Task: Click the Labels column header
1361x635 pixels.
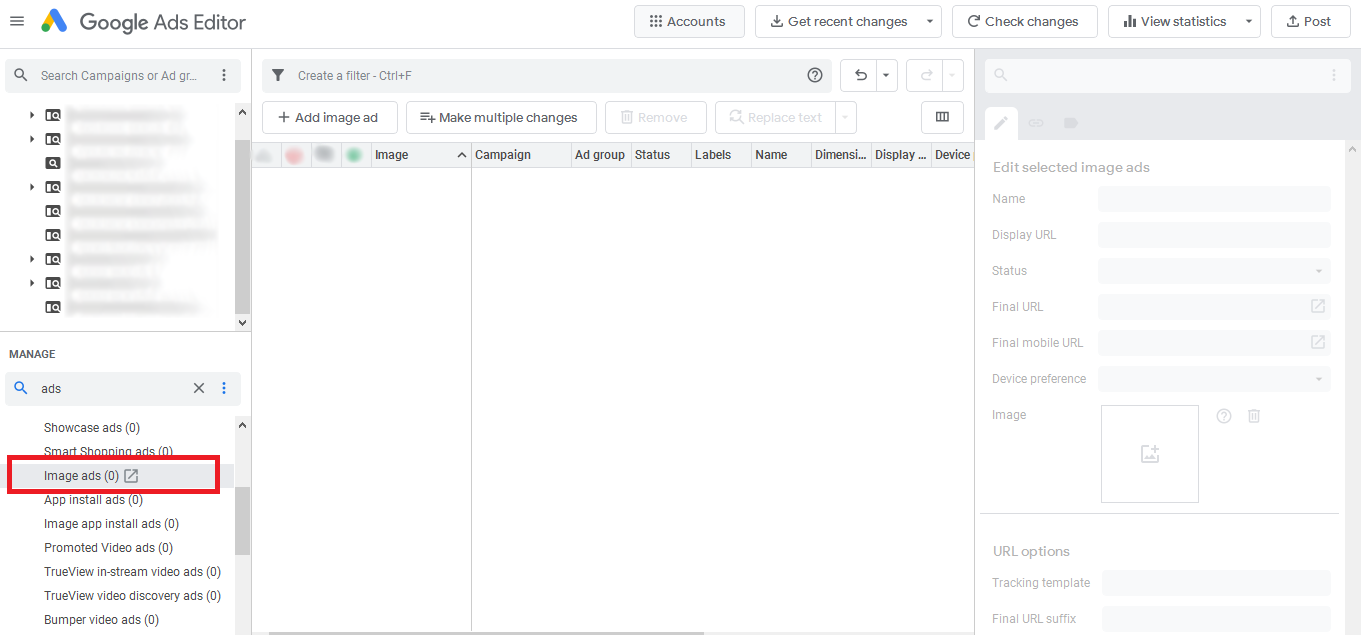Action: pyautogui.click(x=721, y=155)
